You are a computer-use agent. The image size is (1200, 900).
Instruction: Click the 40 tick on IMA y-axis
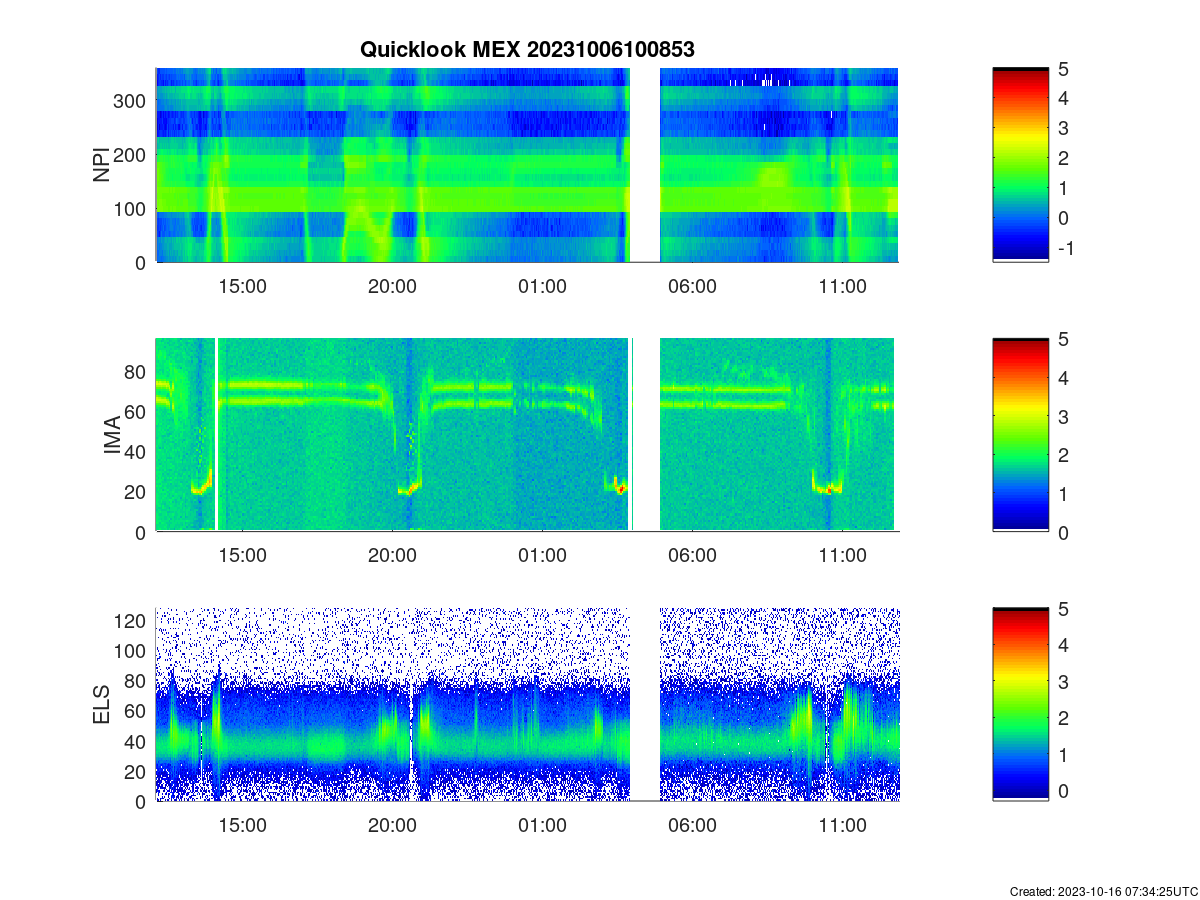click(136, 451)
